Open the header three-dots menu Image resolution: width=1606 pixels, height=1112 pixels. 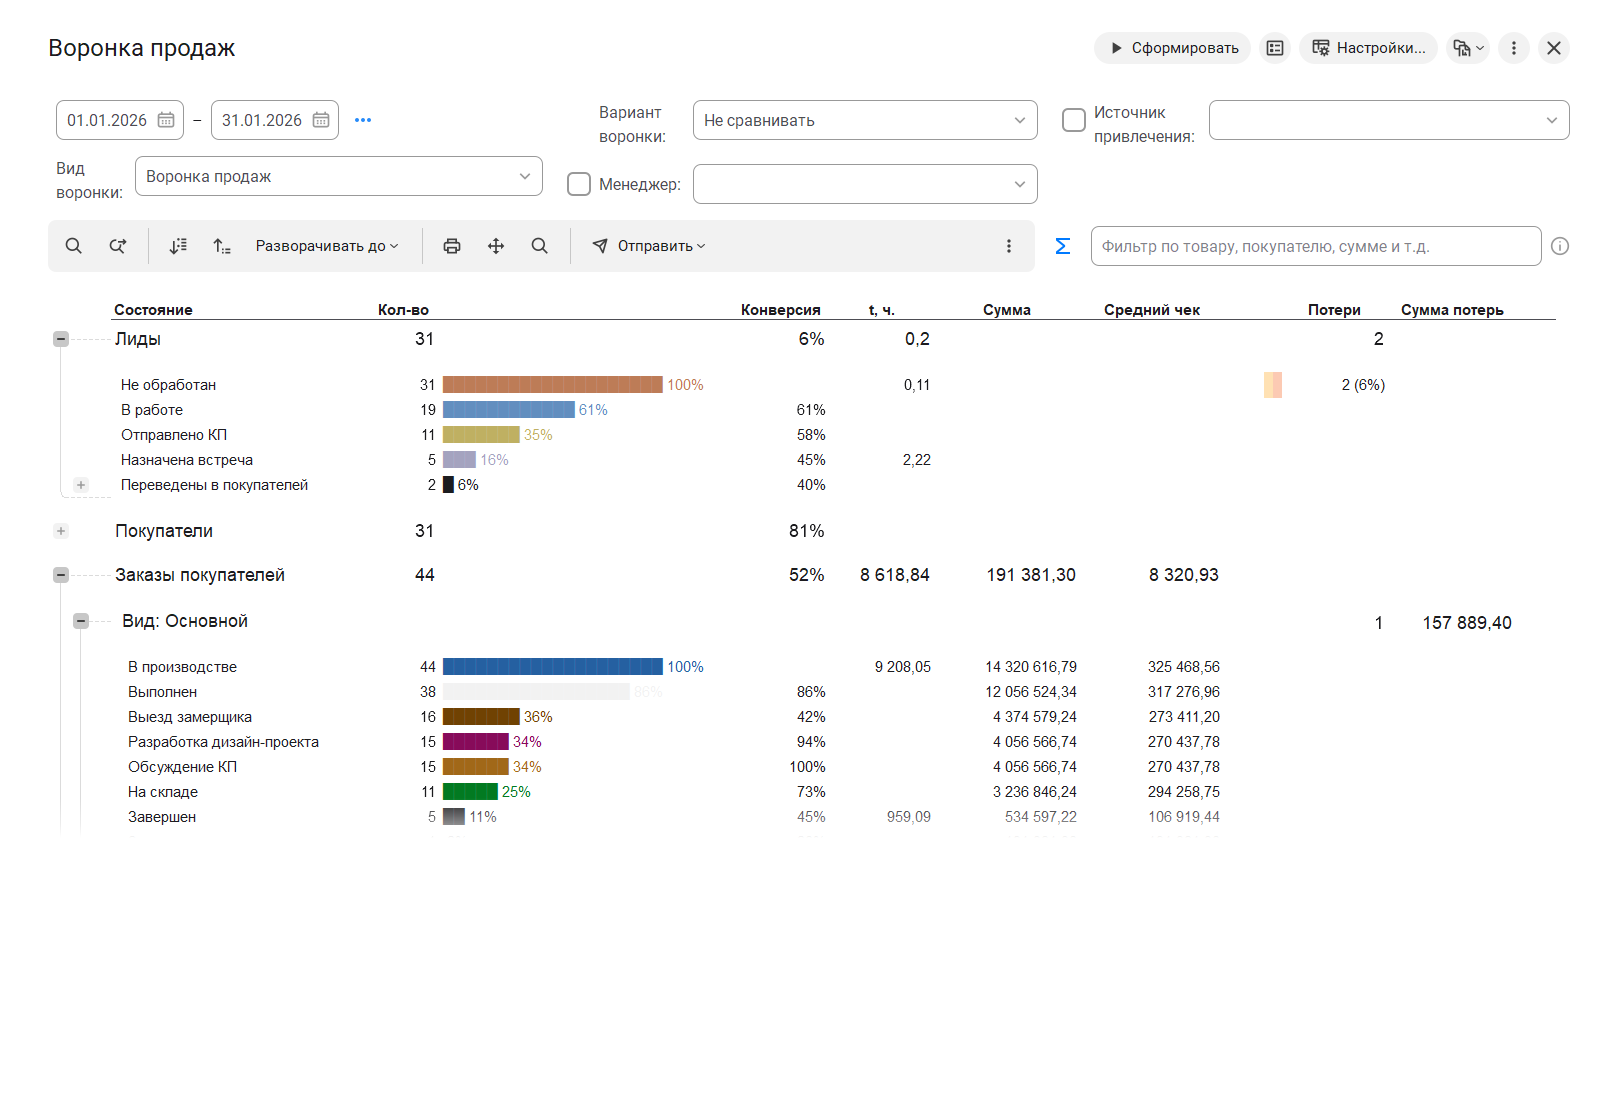tap(1514, 48)
